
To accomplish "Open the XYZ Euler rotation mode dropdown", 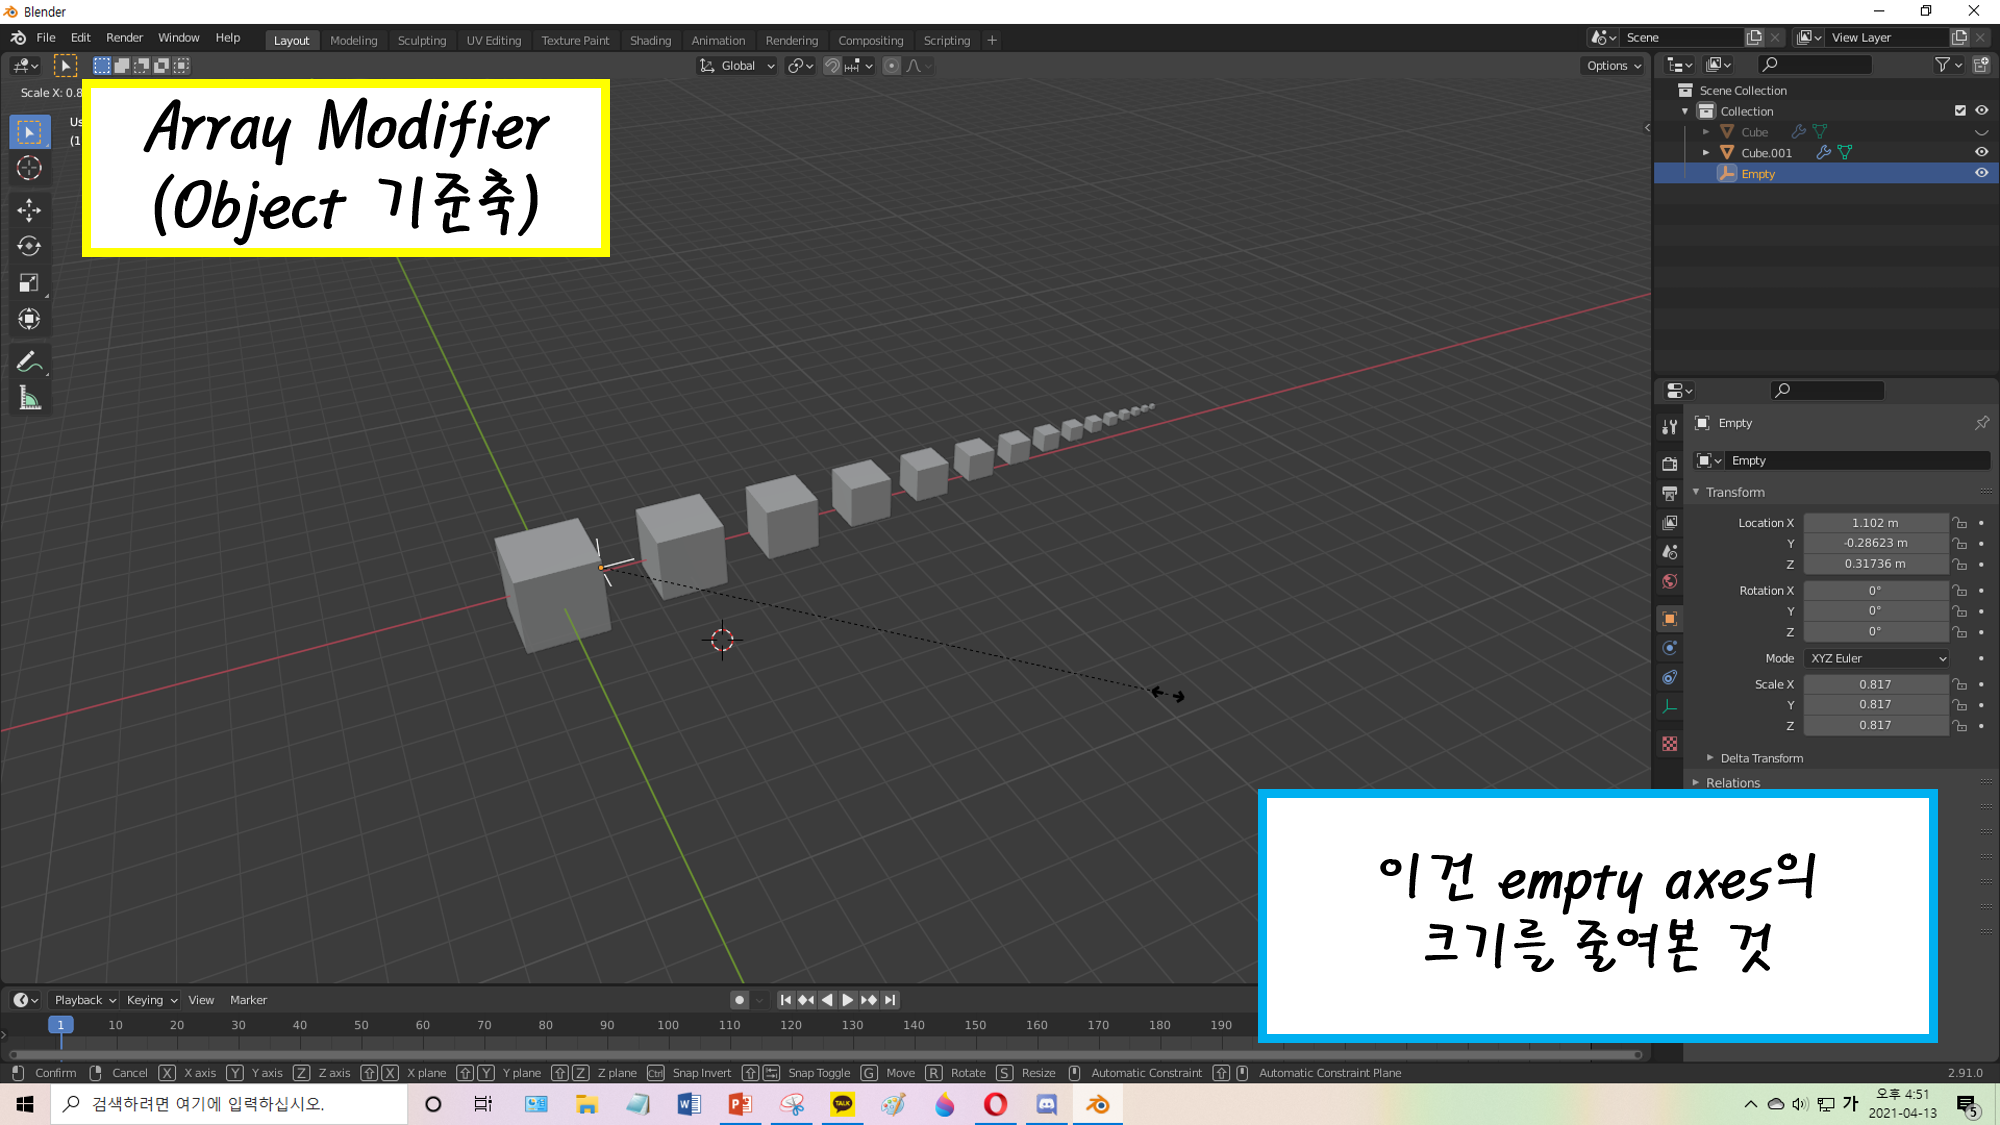I will pyautogui.click(x=1877, y=658).
